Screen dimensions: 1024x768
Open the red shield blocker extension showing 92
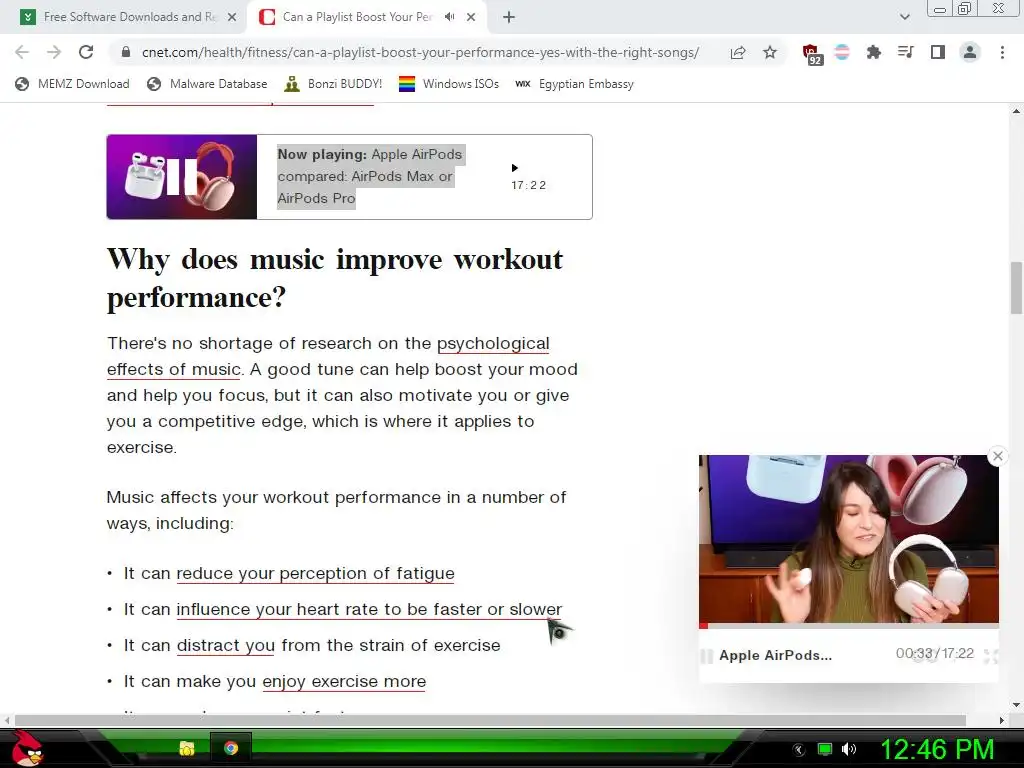pos(812,54)
